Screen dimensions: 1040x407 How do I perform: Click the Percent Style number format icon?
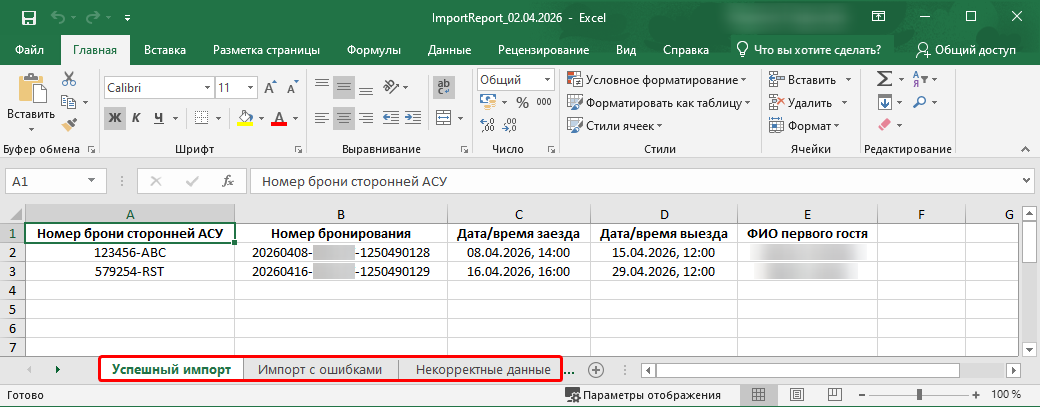click(x=523, y=103)
